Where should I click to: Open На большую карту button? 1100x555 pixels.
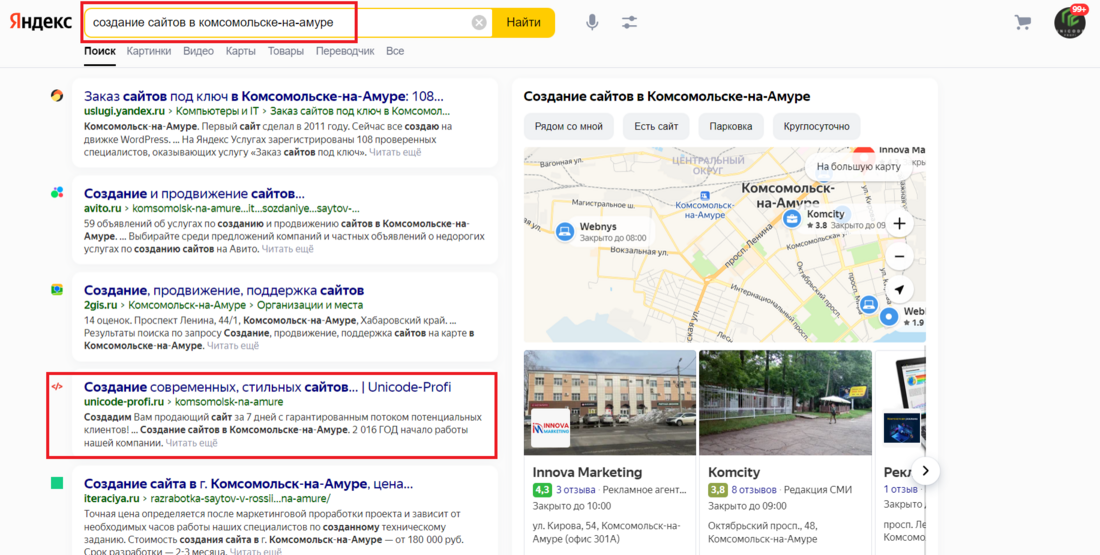[x=859, y=167]
